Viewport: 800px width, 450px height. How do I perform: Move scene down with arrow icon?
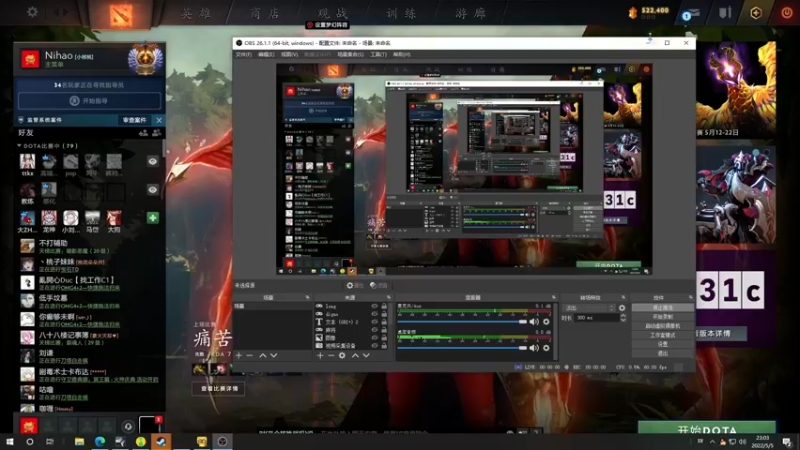pyautogui.click(x=274, y=355)
